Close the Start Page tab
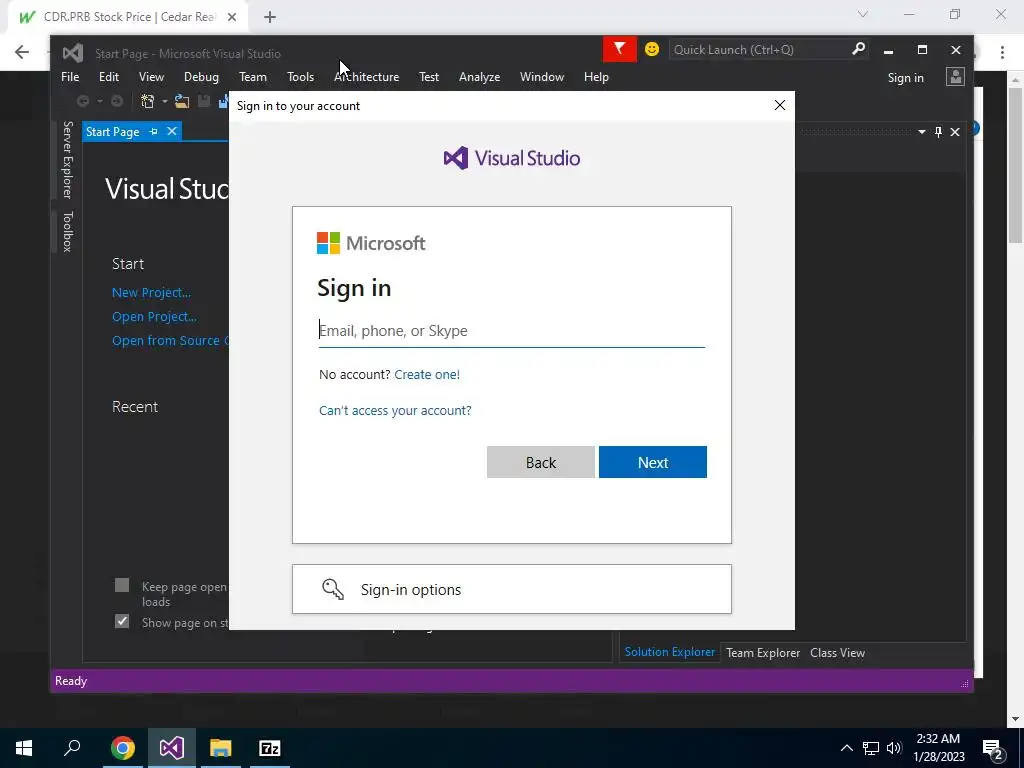The image size is (1024, 768). [172, 131]
